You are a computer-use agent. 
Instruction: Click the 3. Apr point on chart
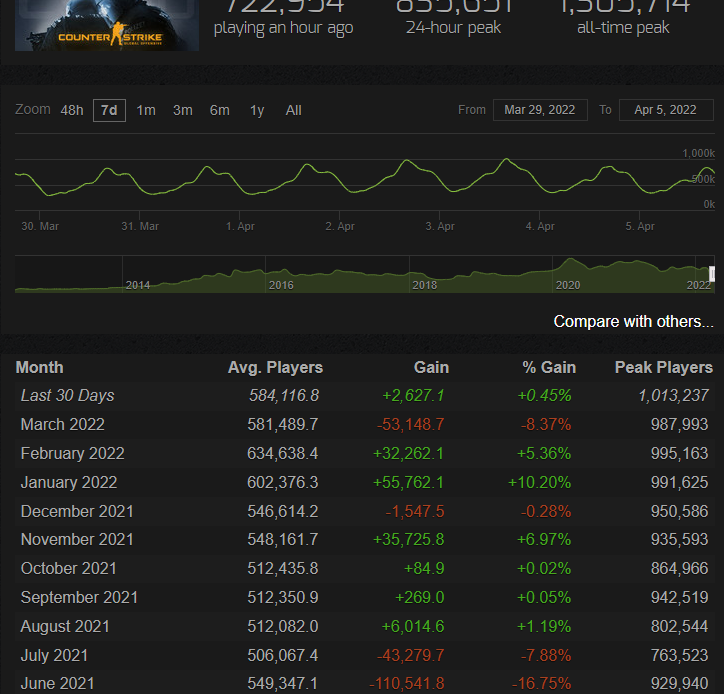[440, 226]
